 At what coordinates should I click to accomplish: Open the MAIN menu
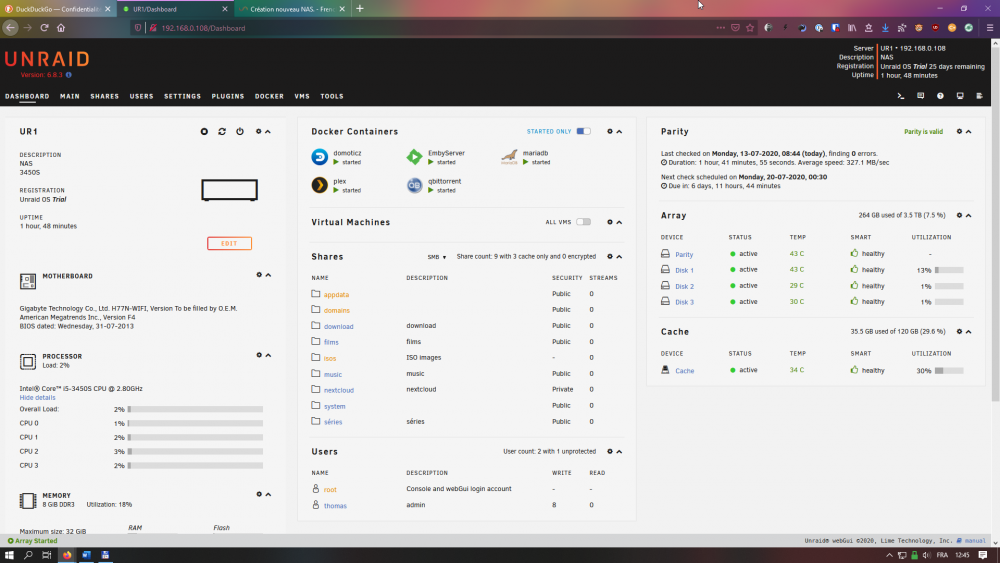(70, 96)
